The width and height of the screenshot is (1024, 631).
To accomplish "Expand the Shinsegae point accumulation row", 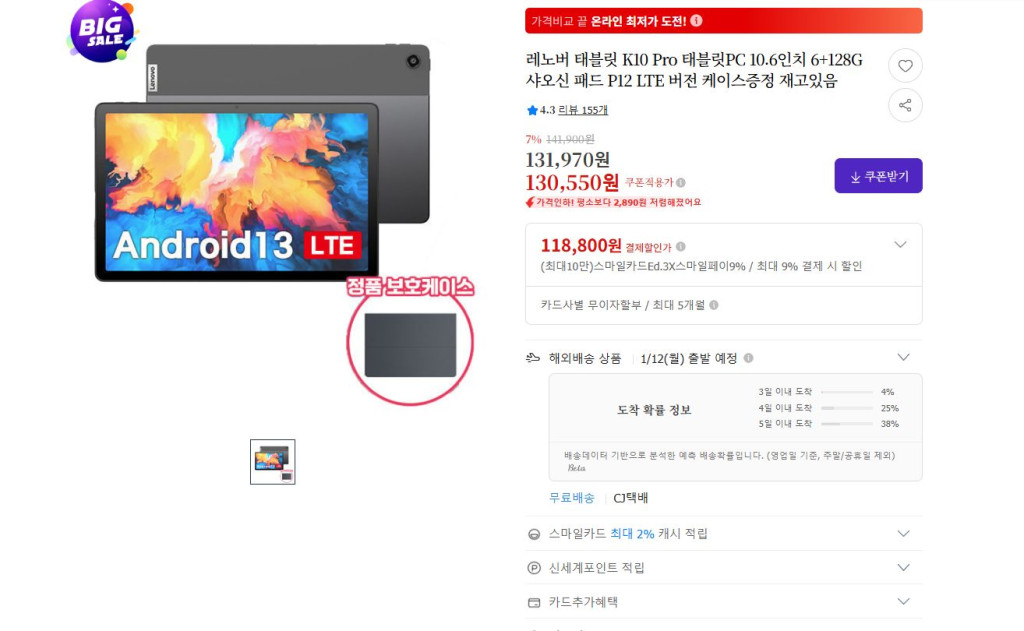I will 724,568.
